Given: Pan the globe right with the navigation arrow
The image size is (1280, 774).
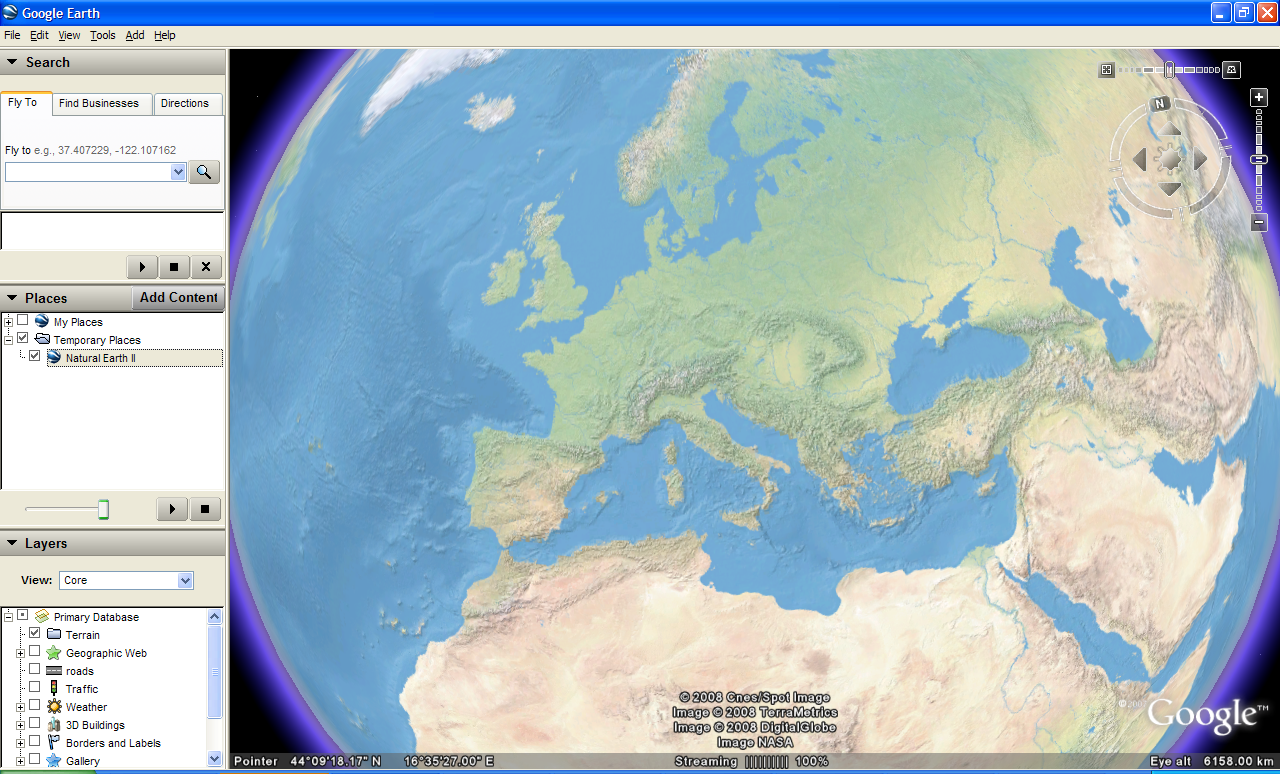Looking at the screenshot, I should pyautogui.click(x=1200, y=159).
